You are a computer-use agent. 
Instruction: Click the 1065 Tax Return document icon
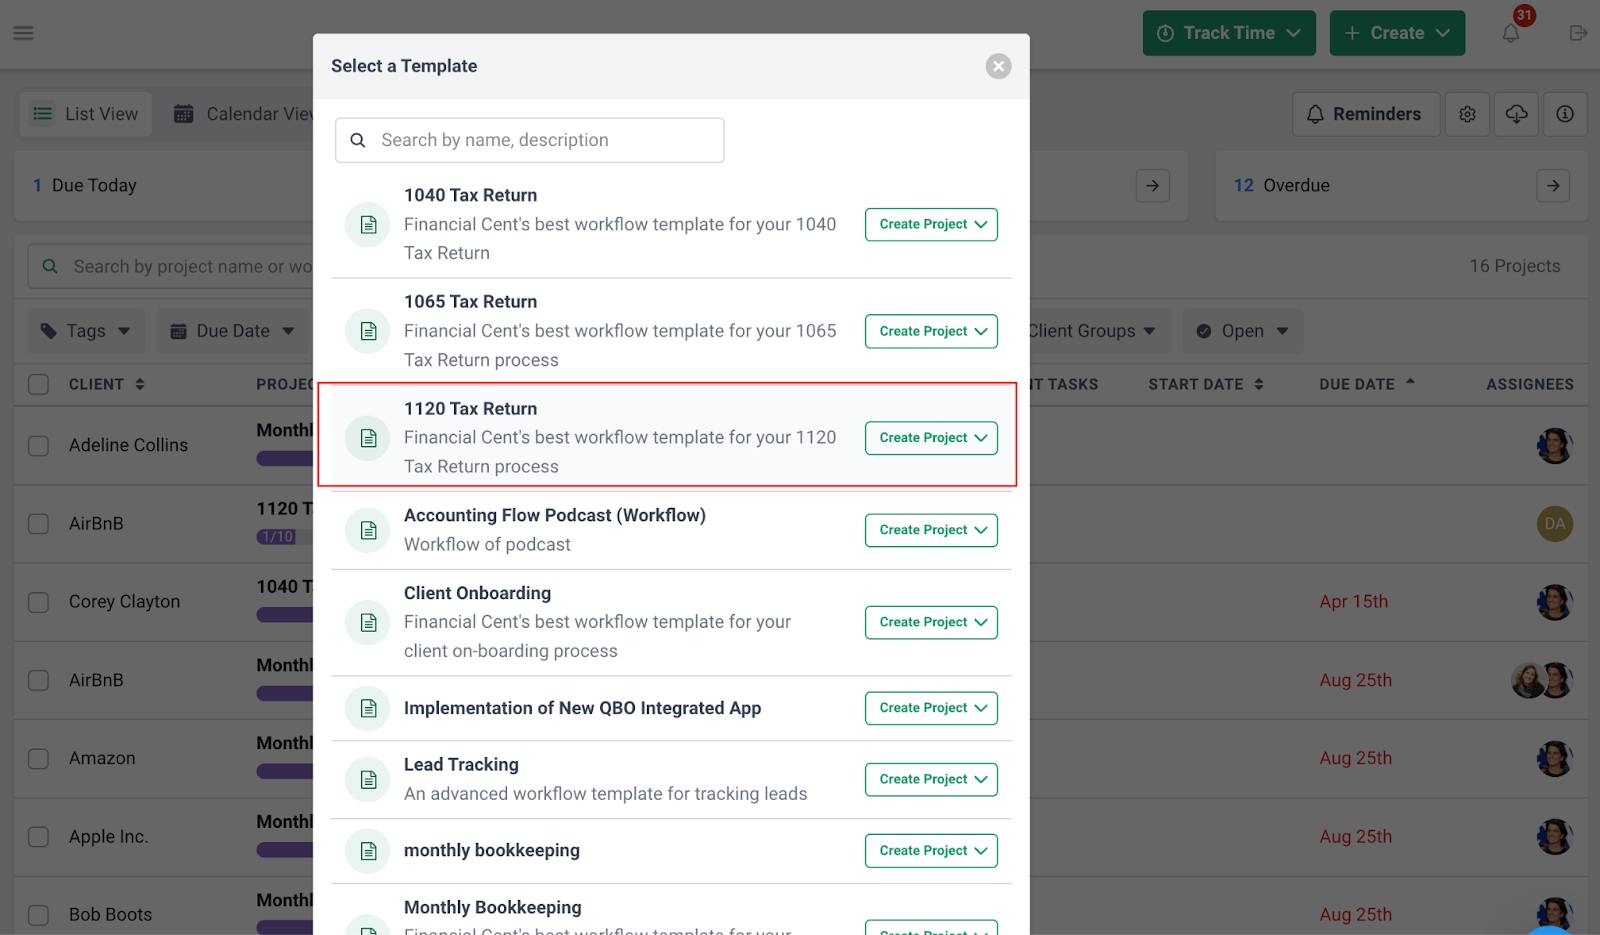(368, 331)
